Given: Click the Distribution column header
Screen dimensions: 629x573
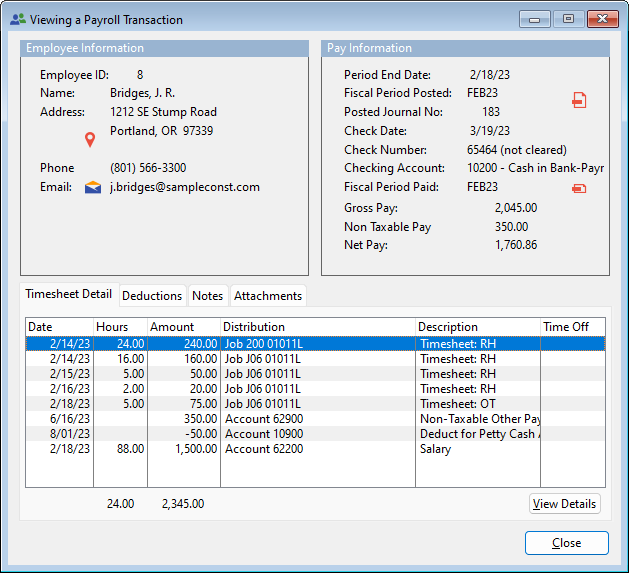Looking at the screenshot, I should [317, 327].
